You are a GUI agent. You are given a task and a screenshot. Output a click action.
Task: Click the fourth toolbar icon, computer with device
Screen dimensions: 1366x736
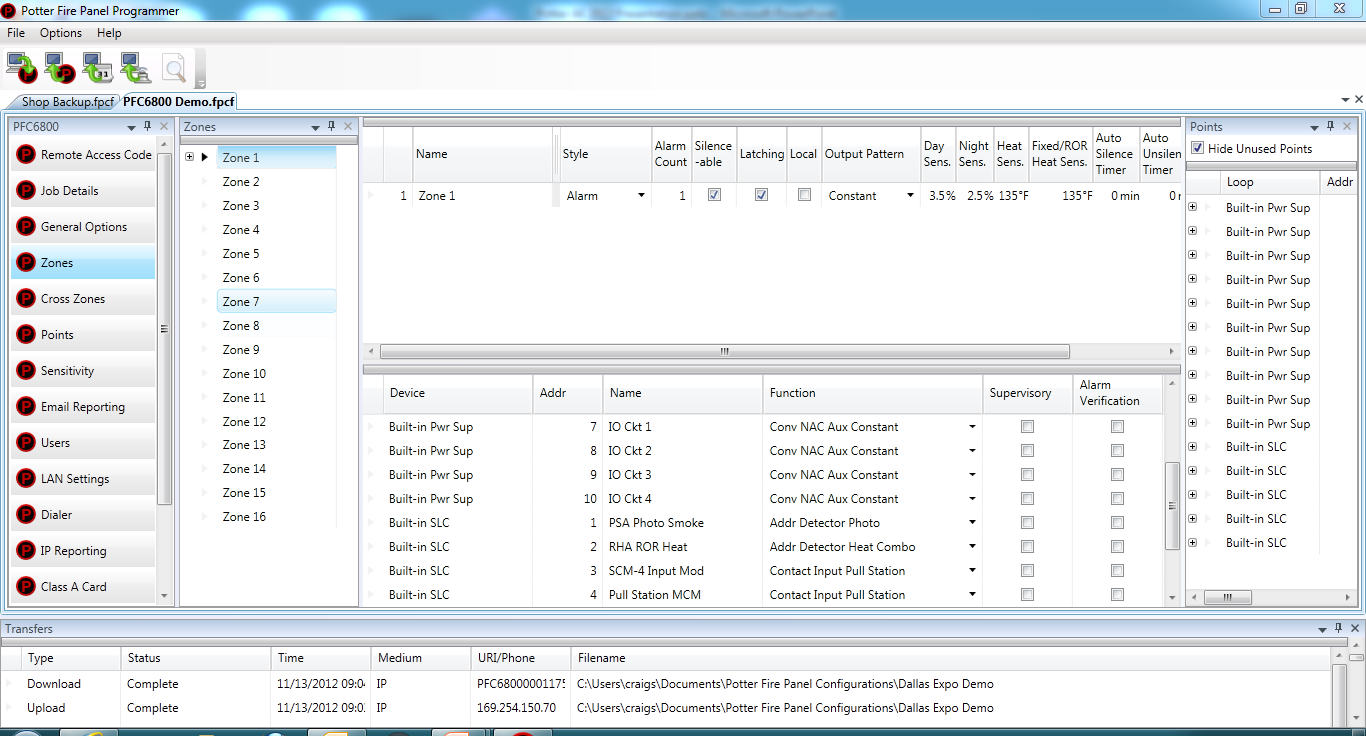(x=136, y=68)
